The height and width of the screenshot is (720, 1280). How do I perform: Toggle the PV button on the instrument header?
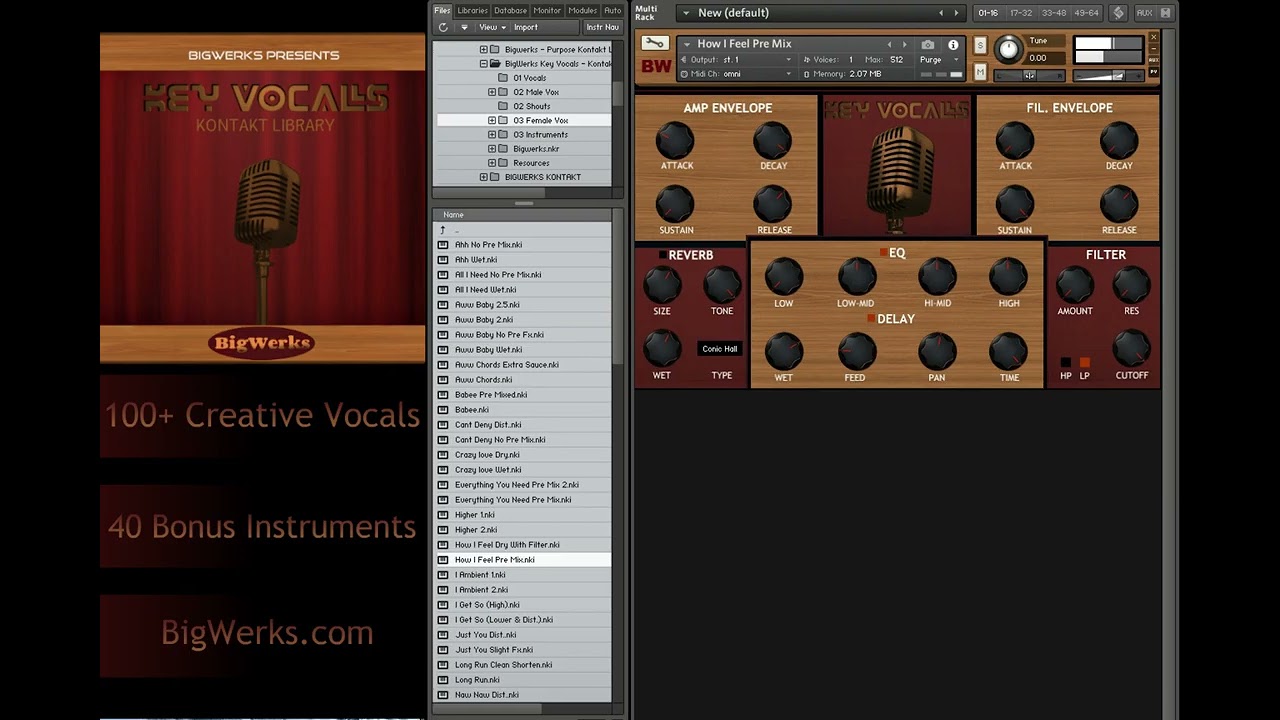(x=1153, y=73)
